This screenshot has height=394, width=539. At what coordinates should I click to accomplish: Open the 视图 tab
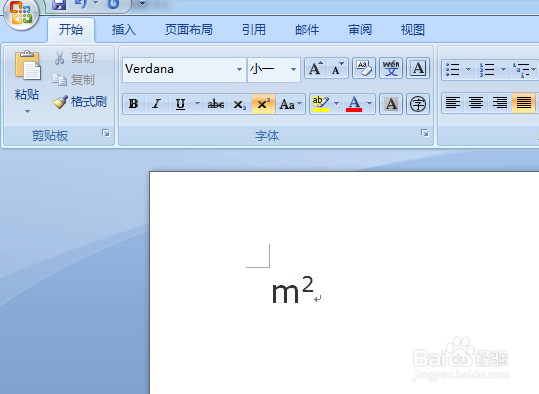coord(413,30)
